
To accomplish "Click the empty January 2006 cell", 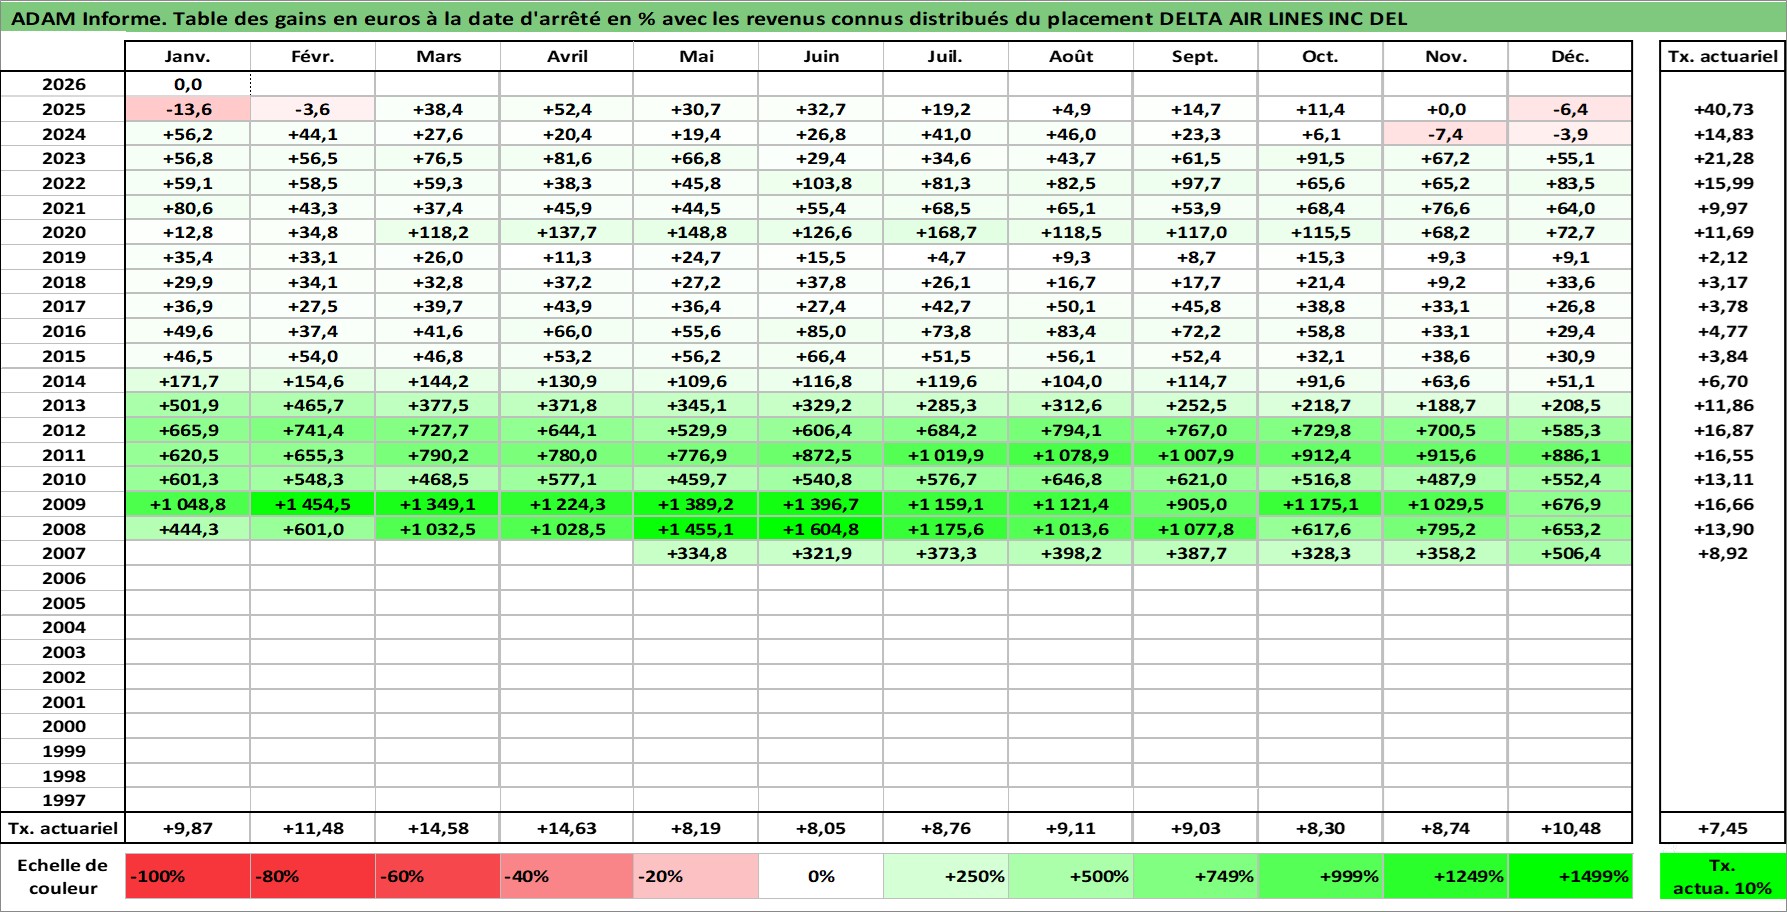I will click(x=188, y=579).
